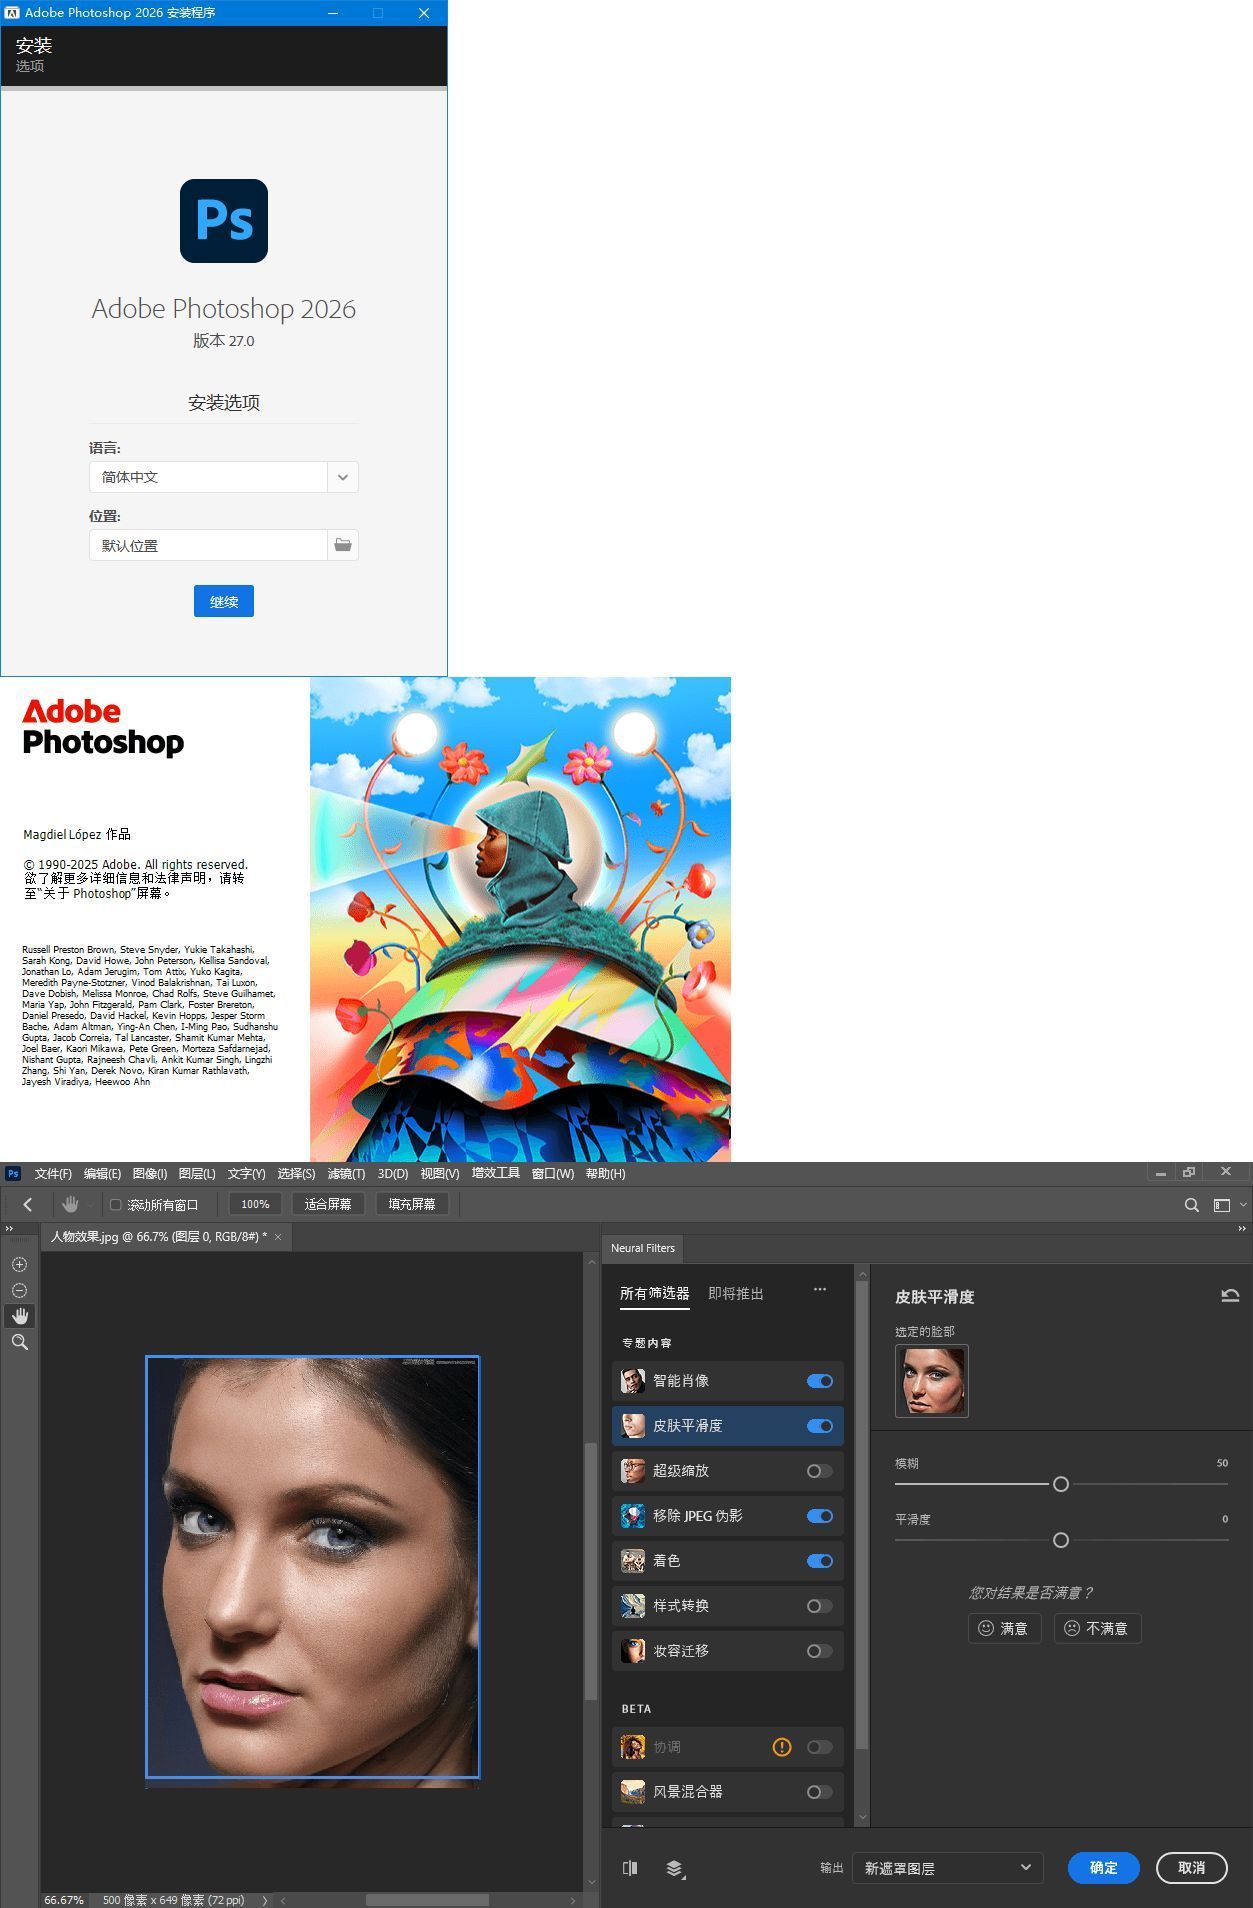Image resolution: width=1253 pixels, height=1908 pixels.
Task: Click the before/after preview icon at bottom
Action: 630,1868
